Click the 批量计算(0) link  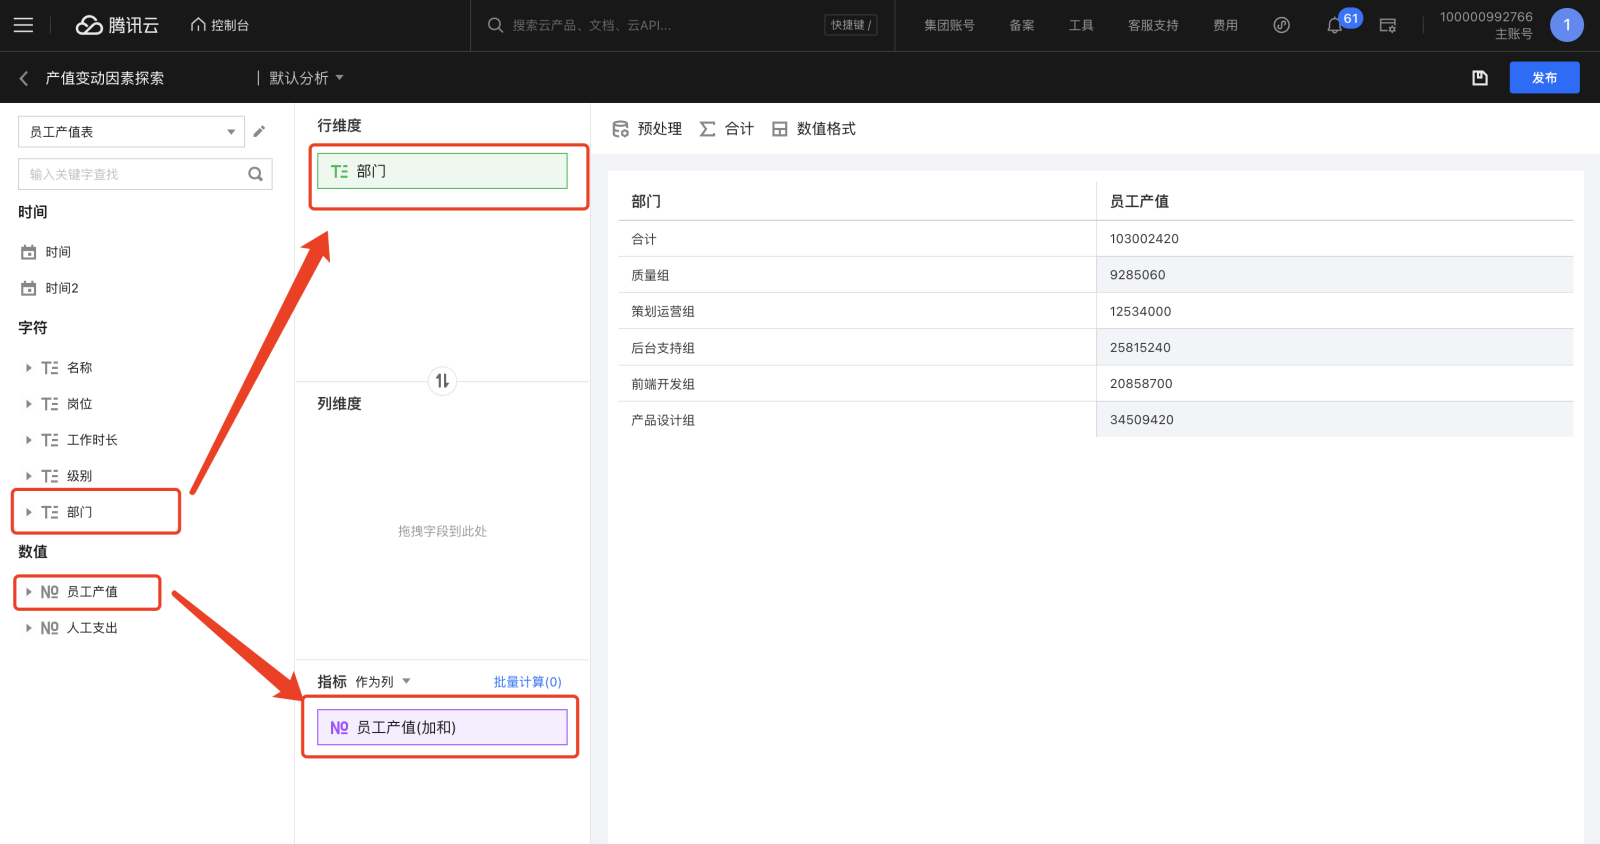527,682
